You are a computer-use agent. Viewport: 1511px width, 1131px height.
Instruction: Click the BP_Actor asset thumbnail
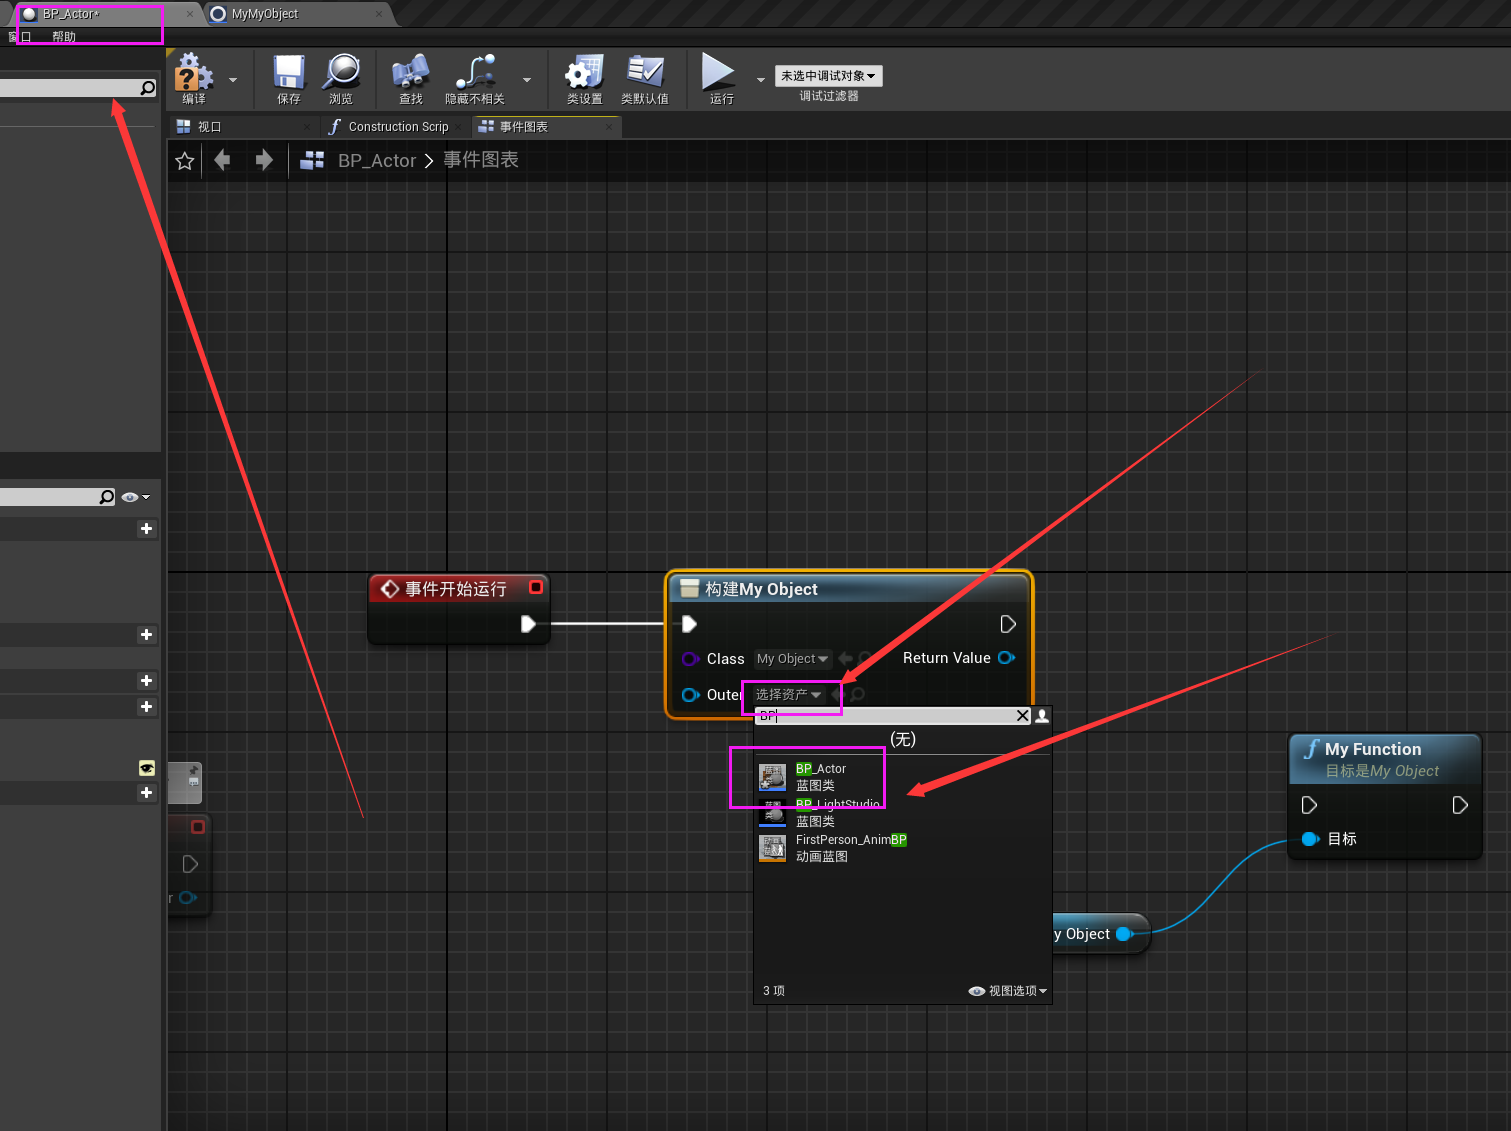coord(773,777)
